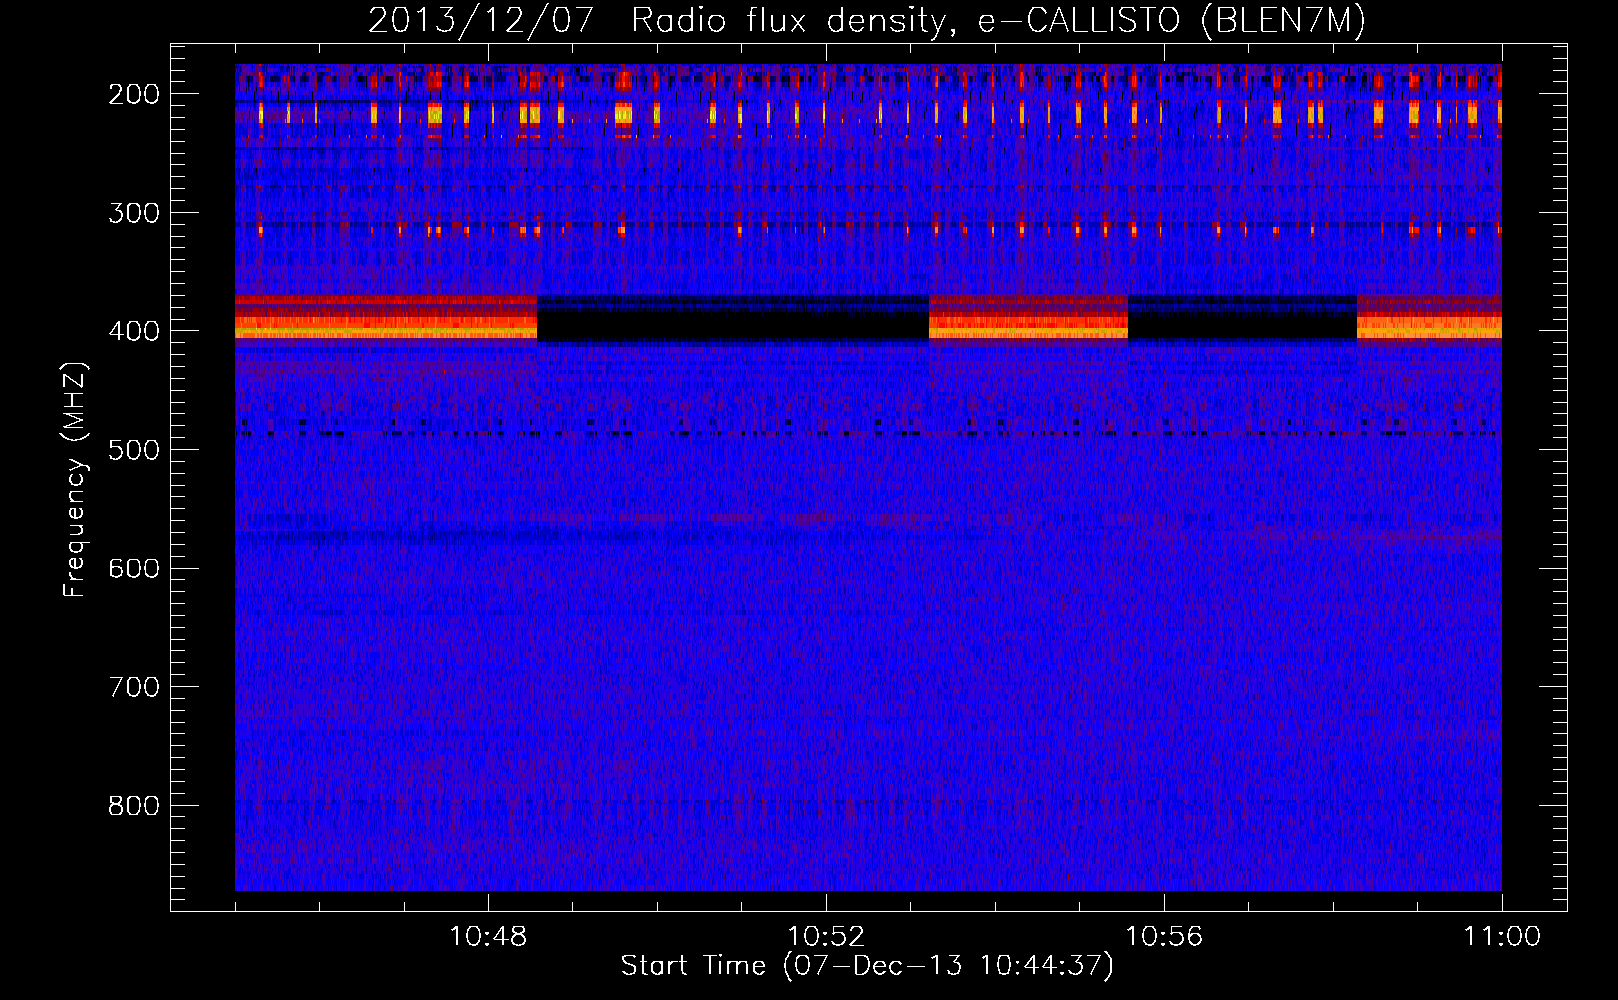Select the 200 frequency tick label
Screen dimensions: 1618x1000
point(134,94)
